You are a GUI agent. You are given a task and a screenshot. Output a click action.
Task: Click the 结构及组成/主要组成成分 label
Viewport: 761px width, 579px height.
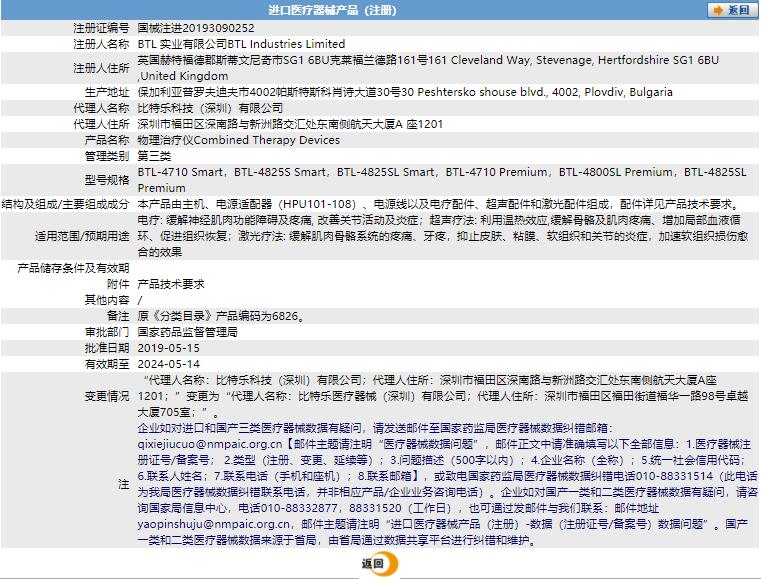(x=66, y=204)
